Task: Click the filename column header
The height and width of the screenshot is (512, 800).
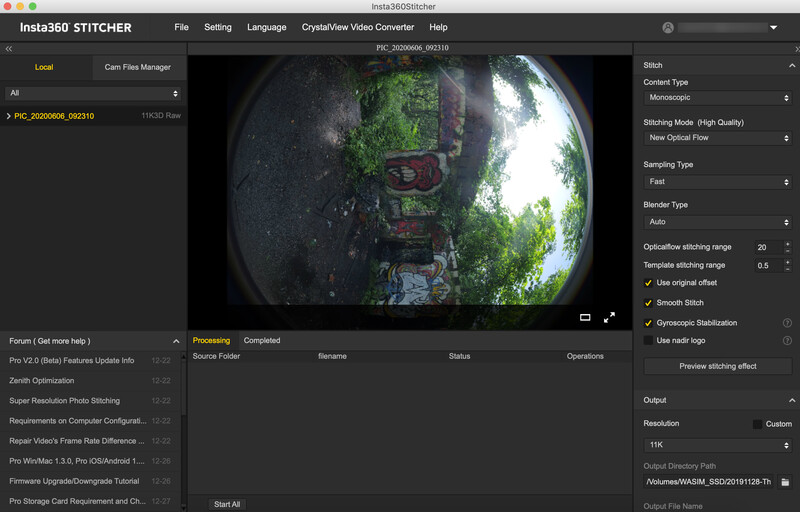Action: [332, 356]
